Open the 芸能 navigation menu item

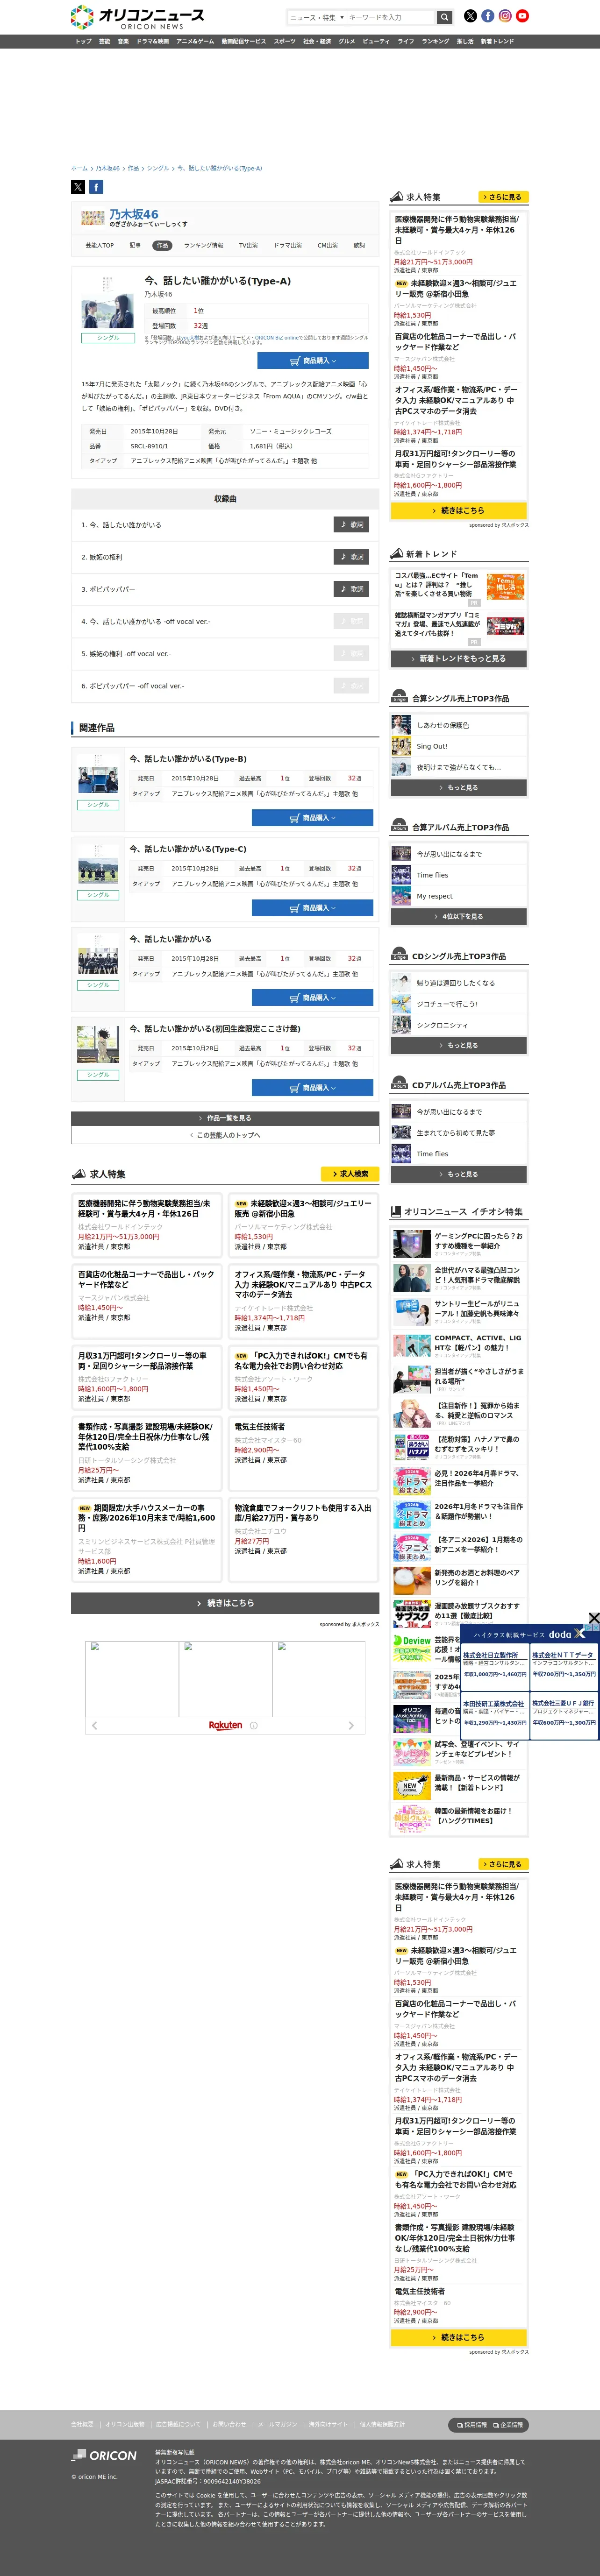coord(105,41)
